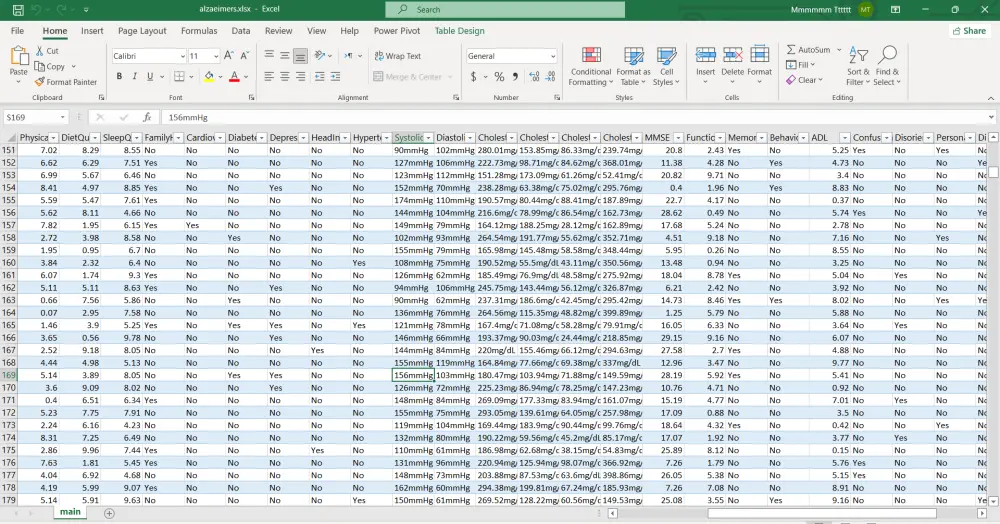Open the Borders tool
Screen dimensions: 1000x524
click(179, 76)
